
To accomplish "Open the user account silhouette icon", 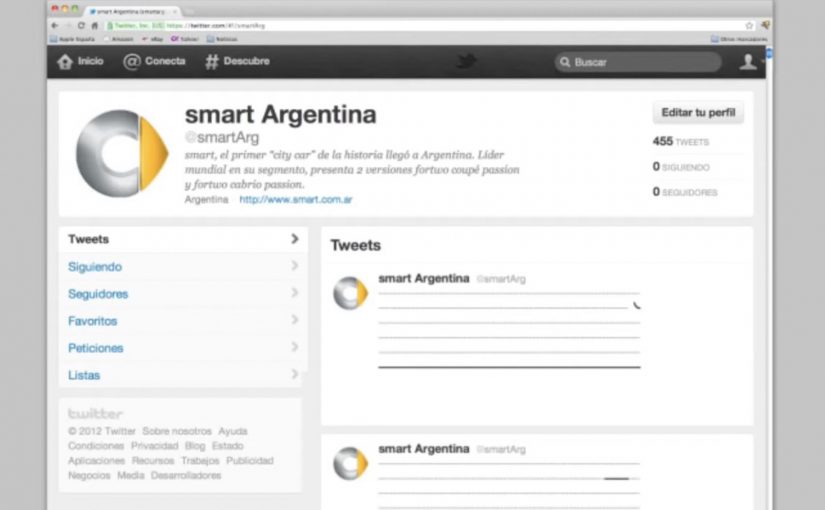I will (x=748, y=62).
